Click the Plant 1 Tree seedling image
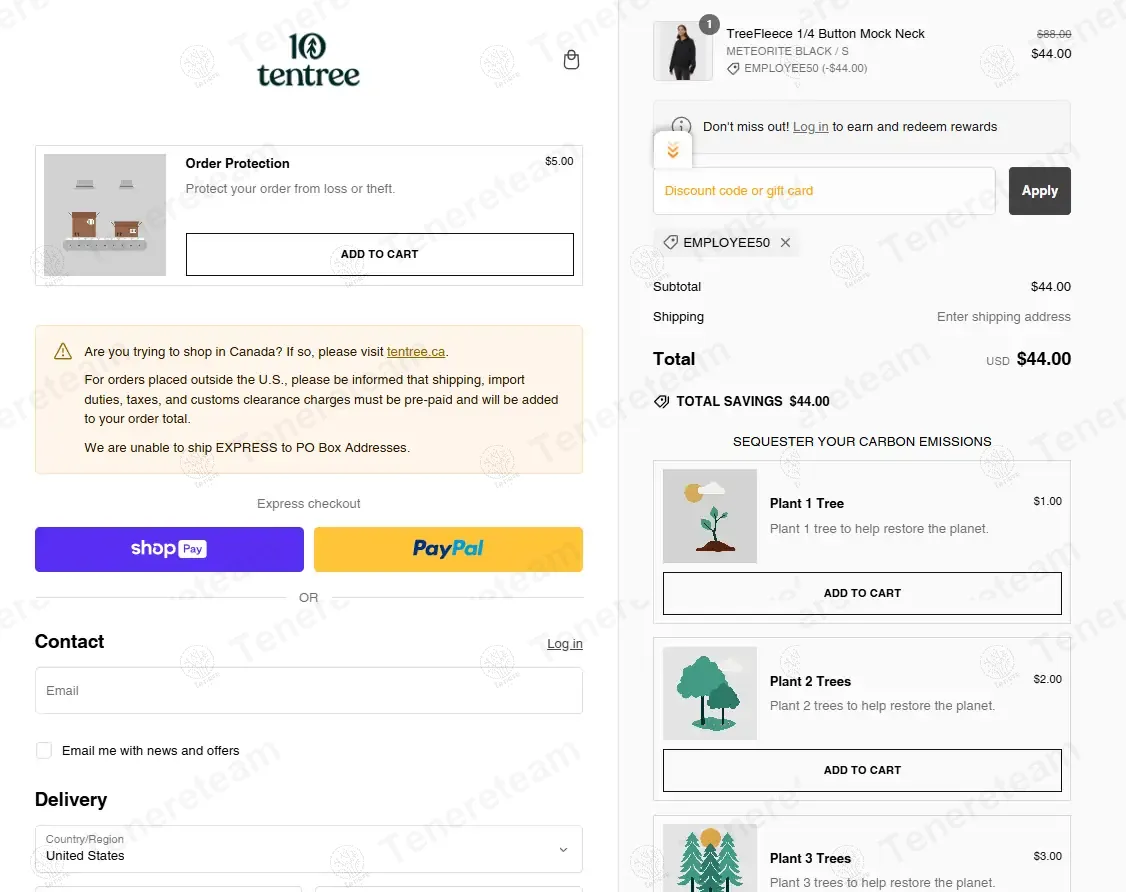The image size is (1126, 892). coord(710,516)
